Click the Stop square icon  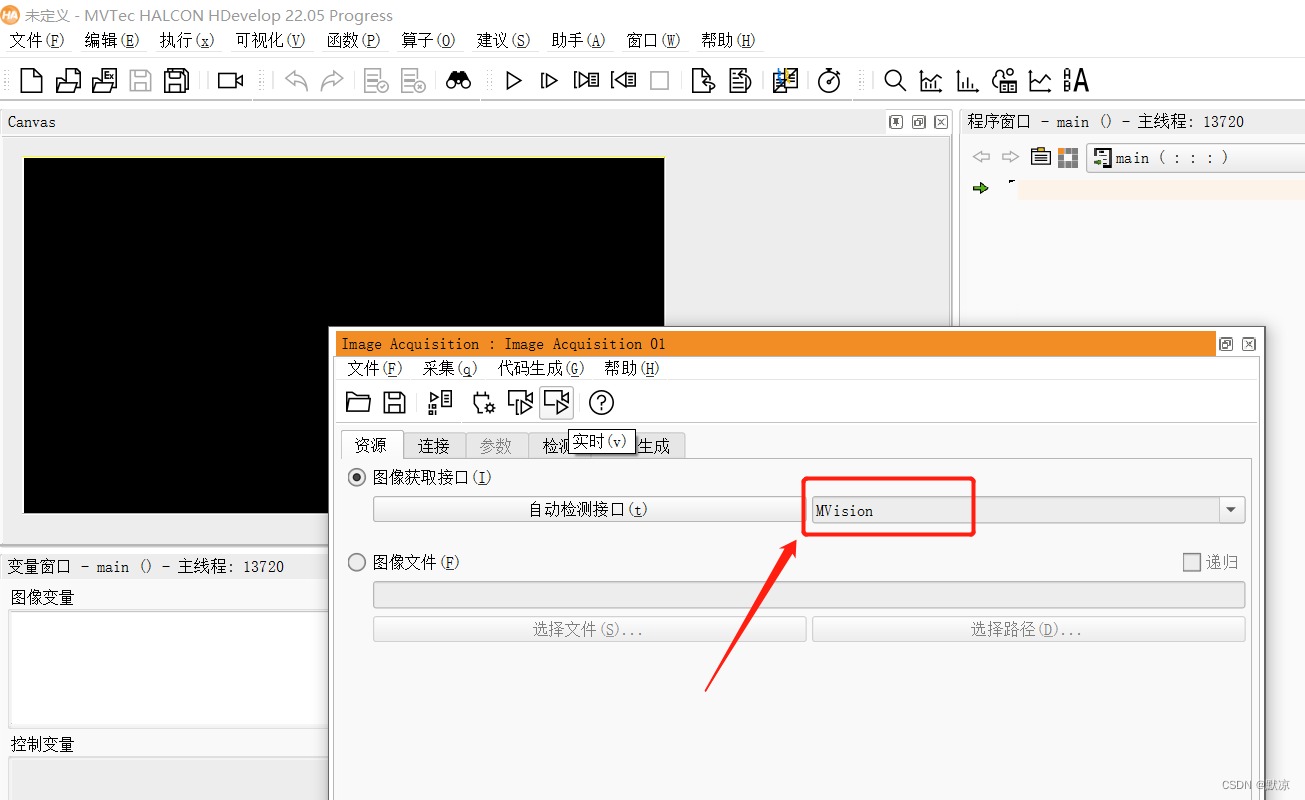(660, 81)
